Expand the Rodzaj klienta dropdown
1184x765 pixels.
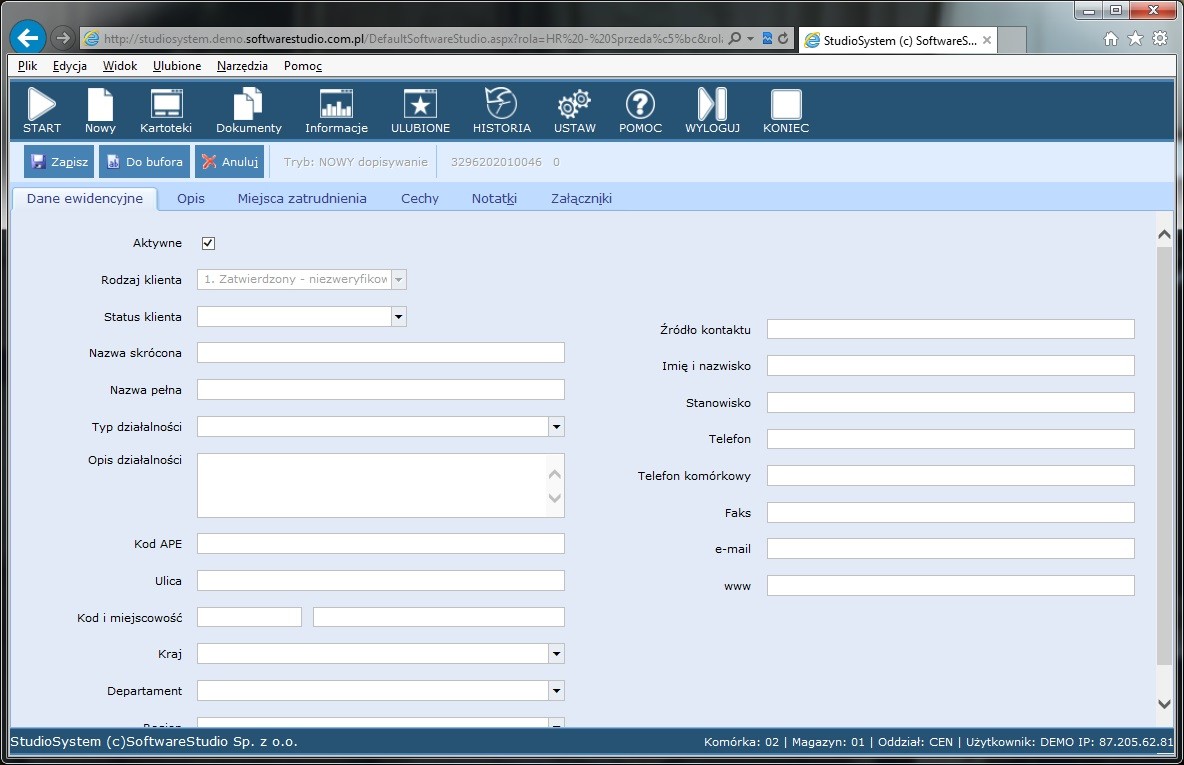pyautogui.click(x=399, y=279)
